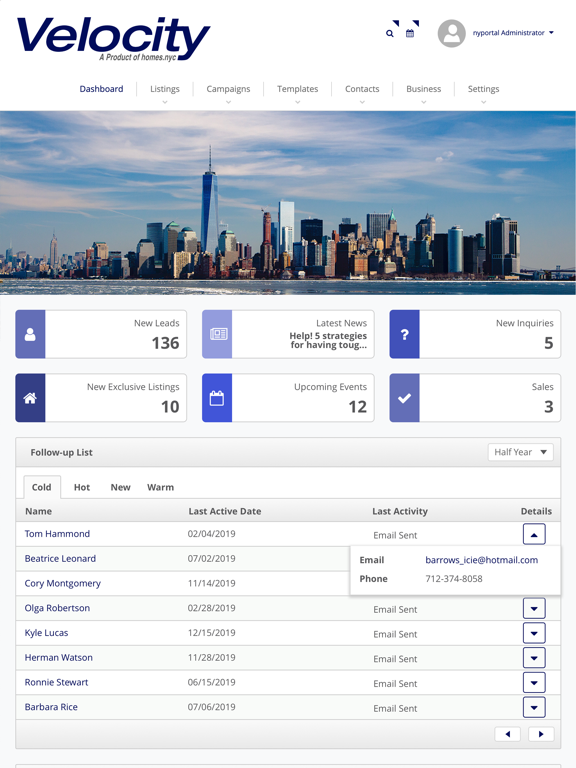Viewport: 576px width, 768px height.
Task: Expand details for Barbara Rice
Action: tap(534, 707)
